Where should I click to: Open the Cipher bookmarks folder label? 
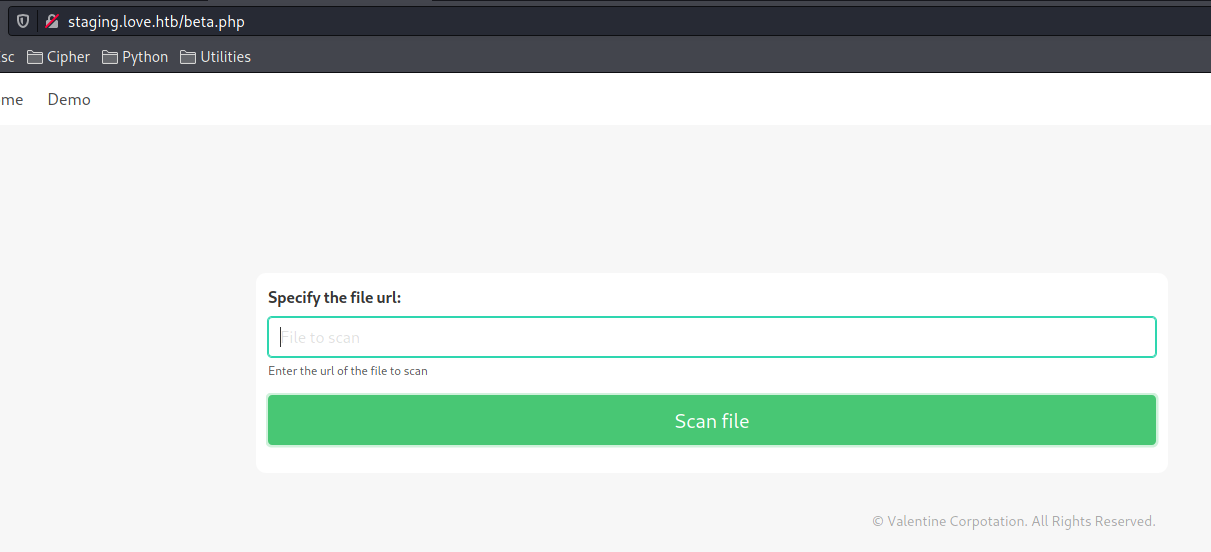68,57
